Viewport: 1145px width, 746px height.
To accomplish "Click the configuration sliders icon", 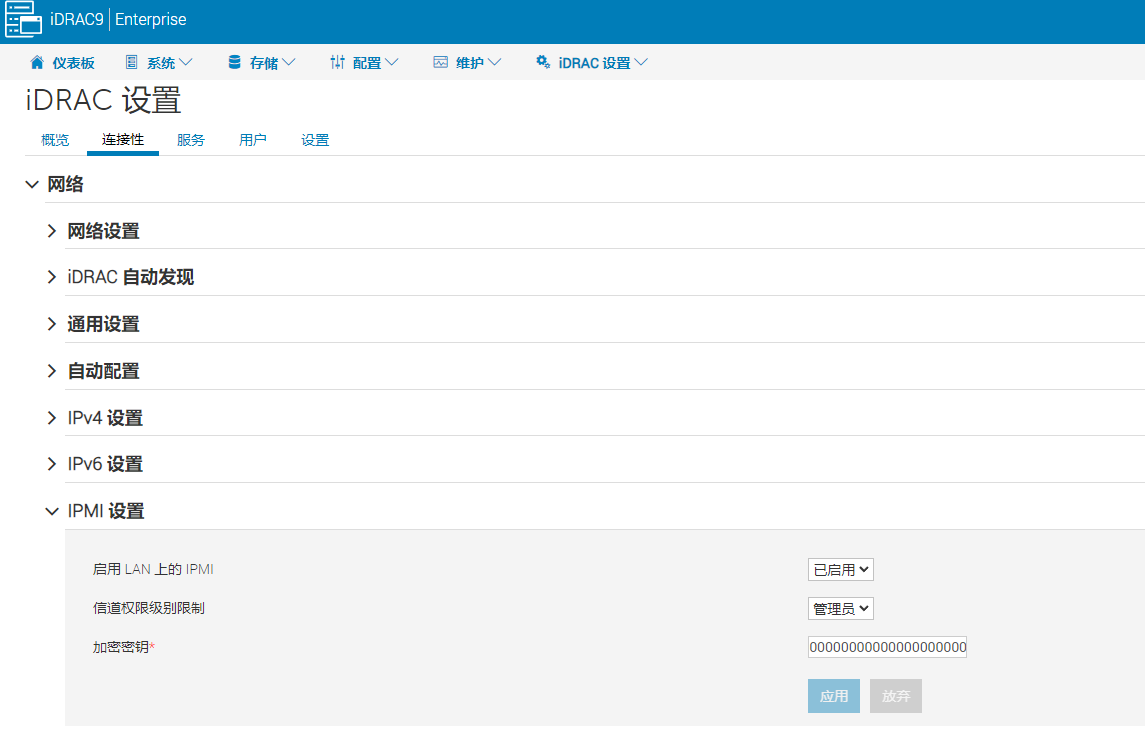I will (x=337, y=62).
